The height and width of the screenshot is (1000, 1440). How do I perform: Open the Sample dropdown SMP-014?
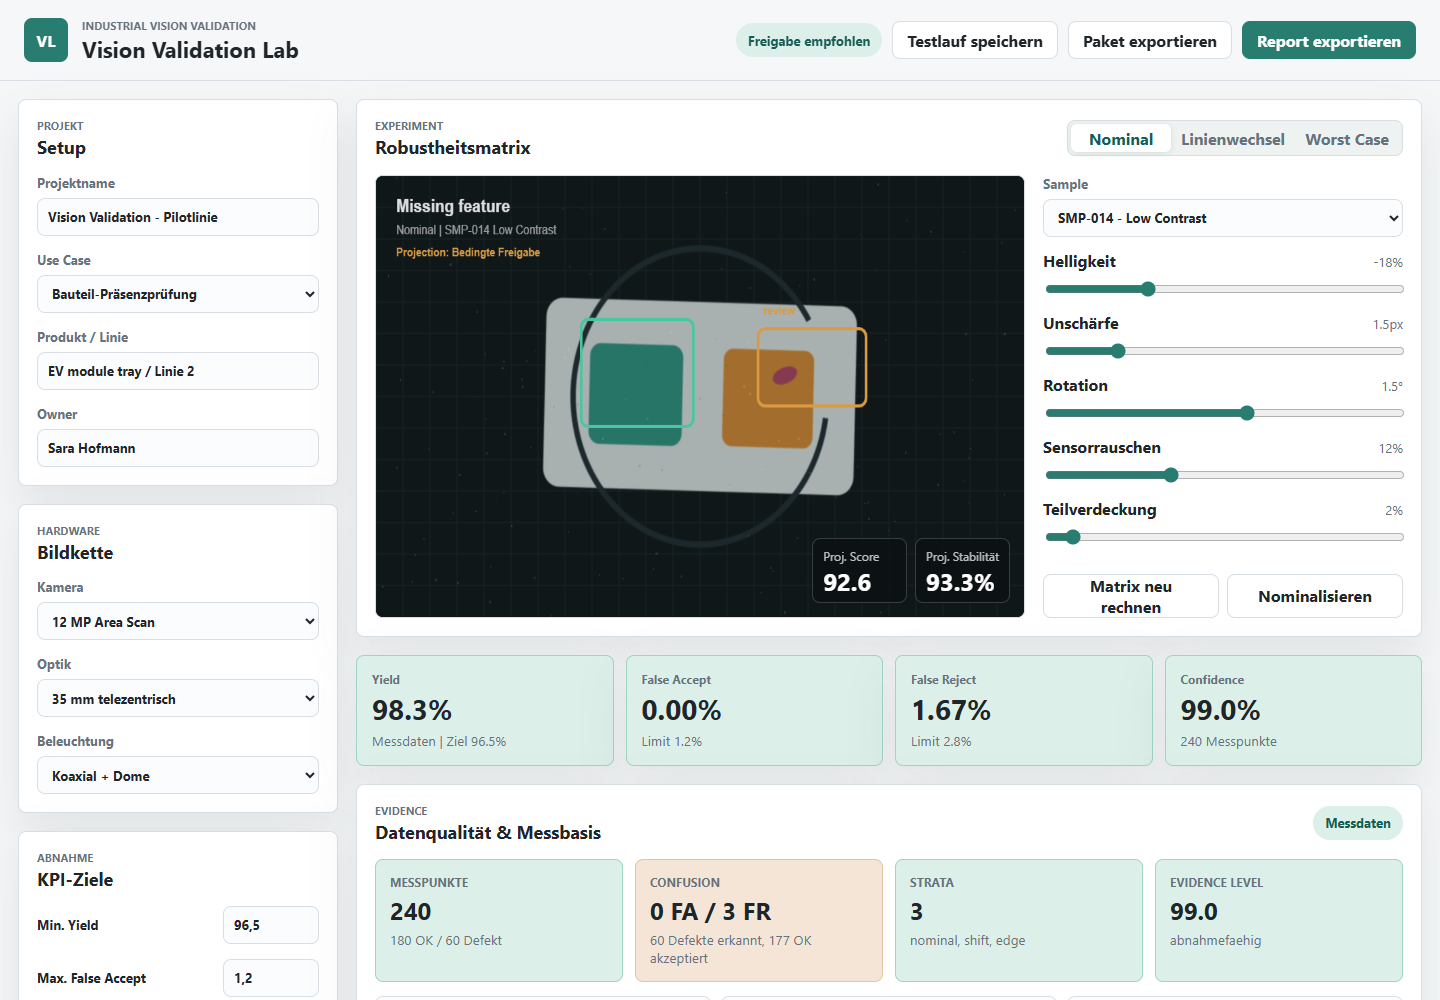(1223, 218)
